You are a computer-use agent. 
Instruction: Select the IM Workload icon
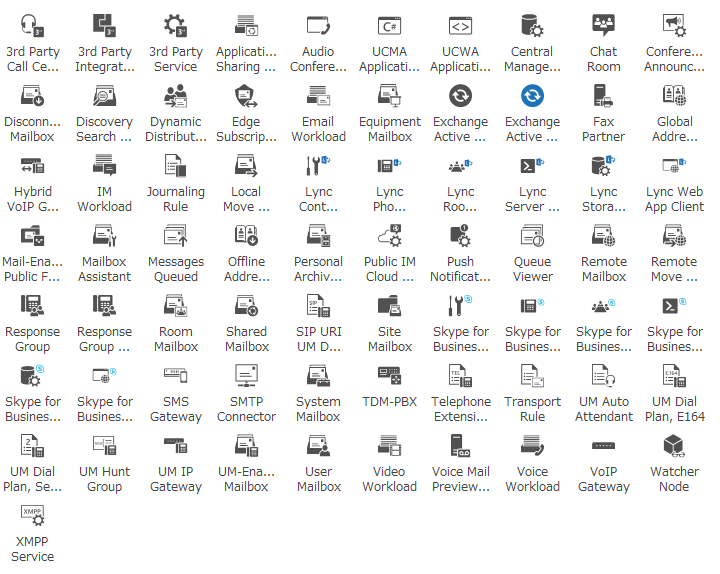(x=104, y=166)
